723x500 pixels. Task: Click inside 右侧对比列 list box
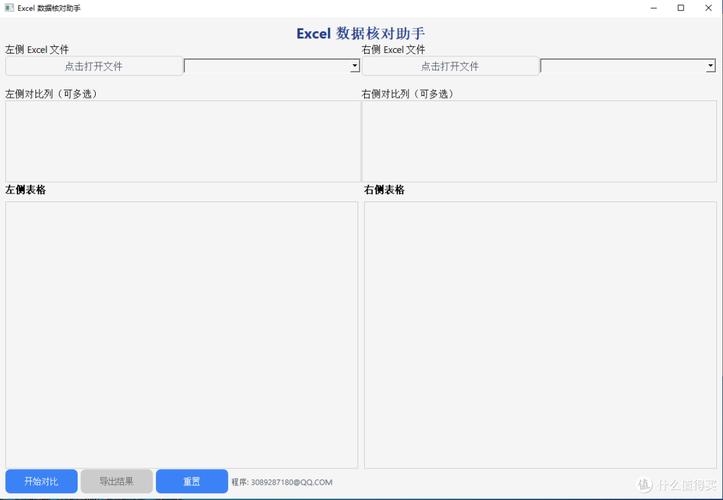pyautogui.click(x=539, y=141)
